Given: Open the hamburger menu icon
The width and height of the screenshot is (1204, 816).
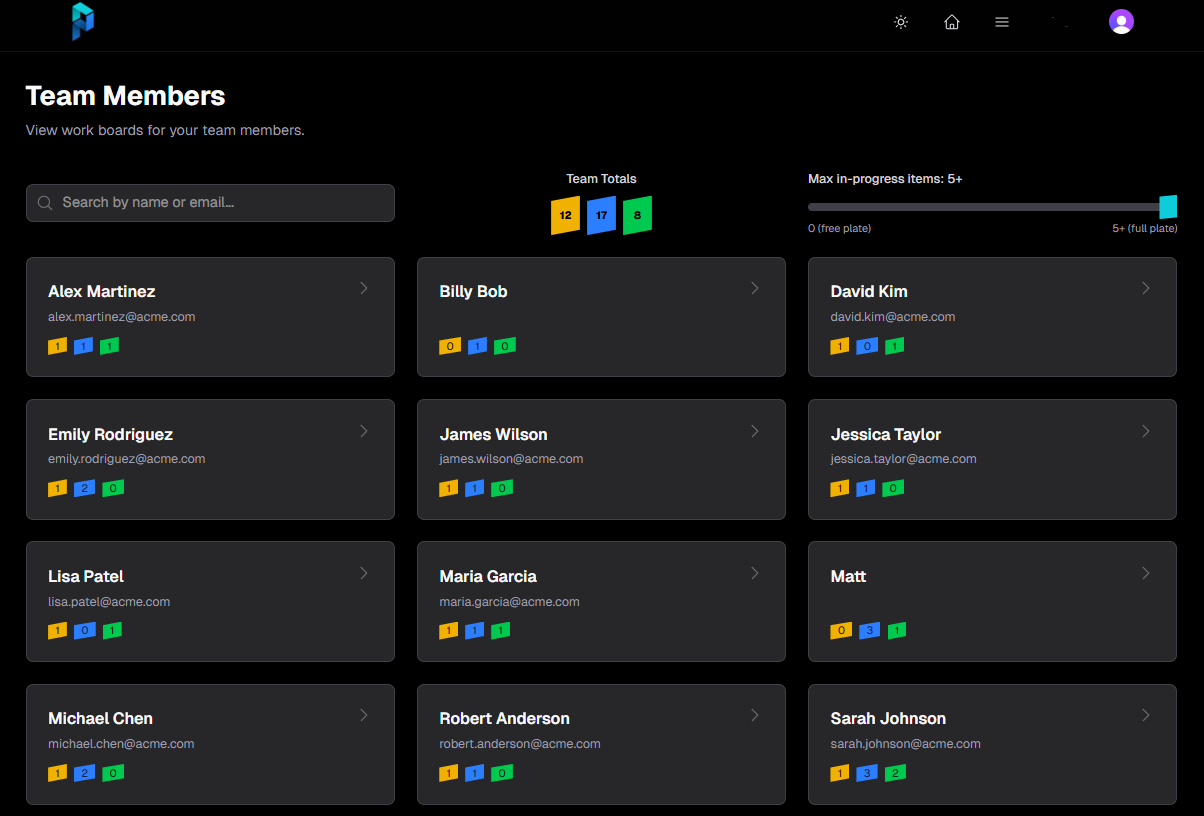Looking at the screenshot, I should (1002, 22).
